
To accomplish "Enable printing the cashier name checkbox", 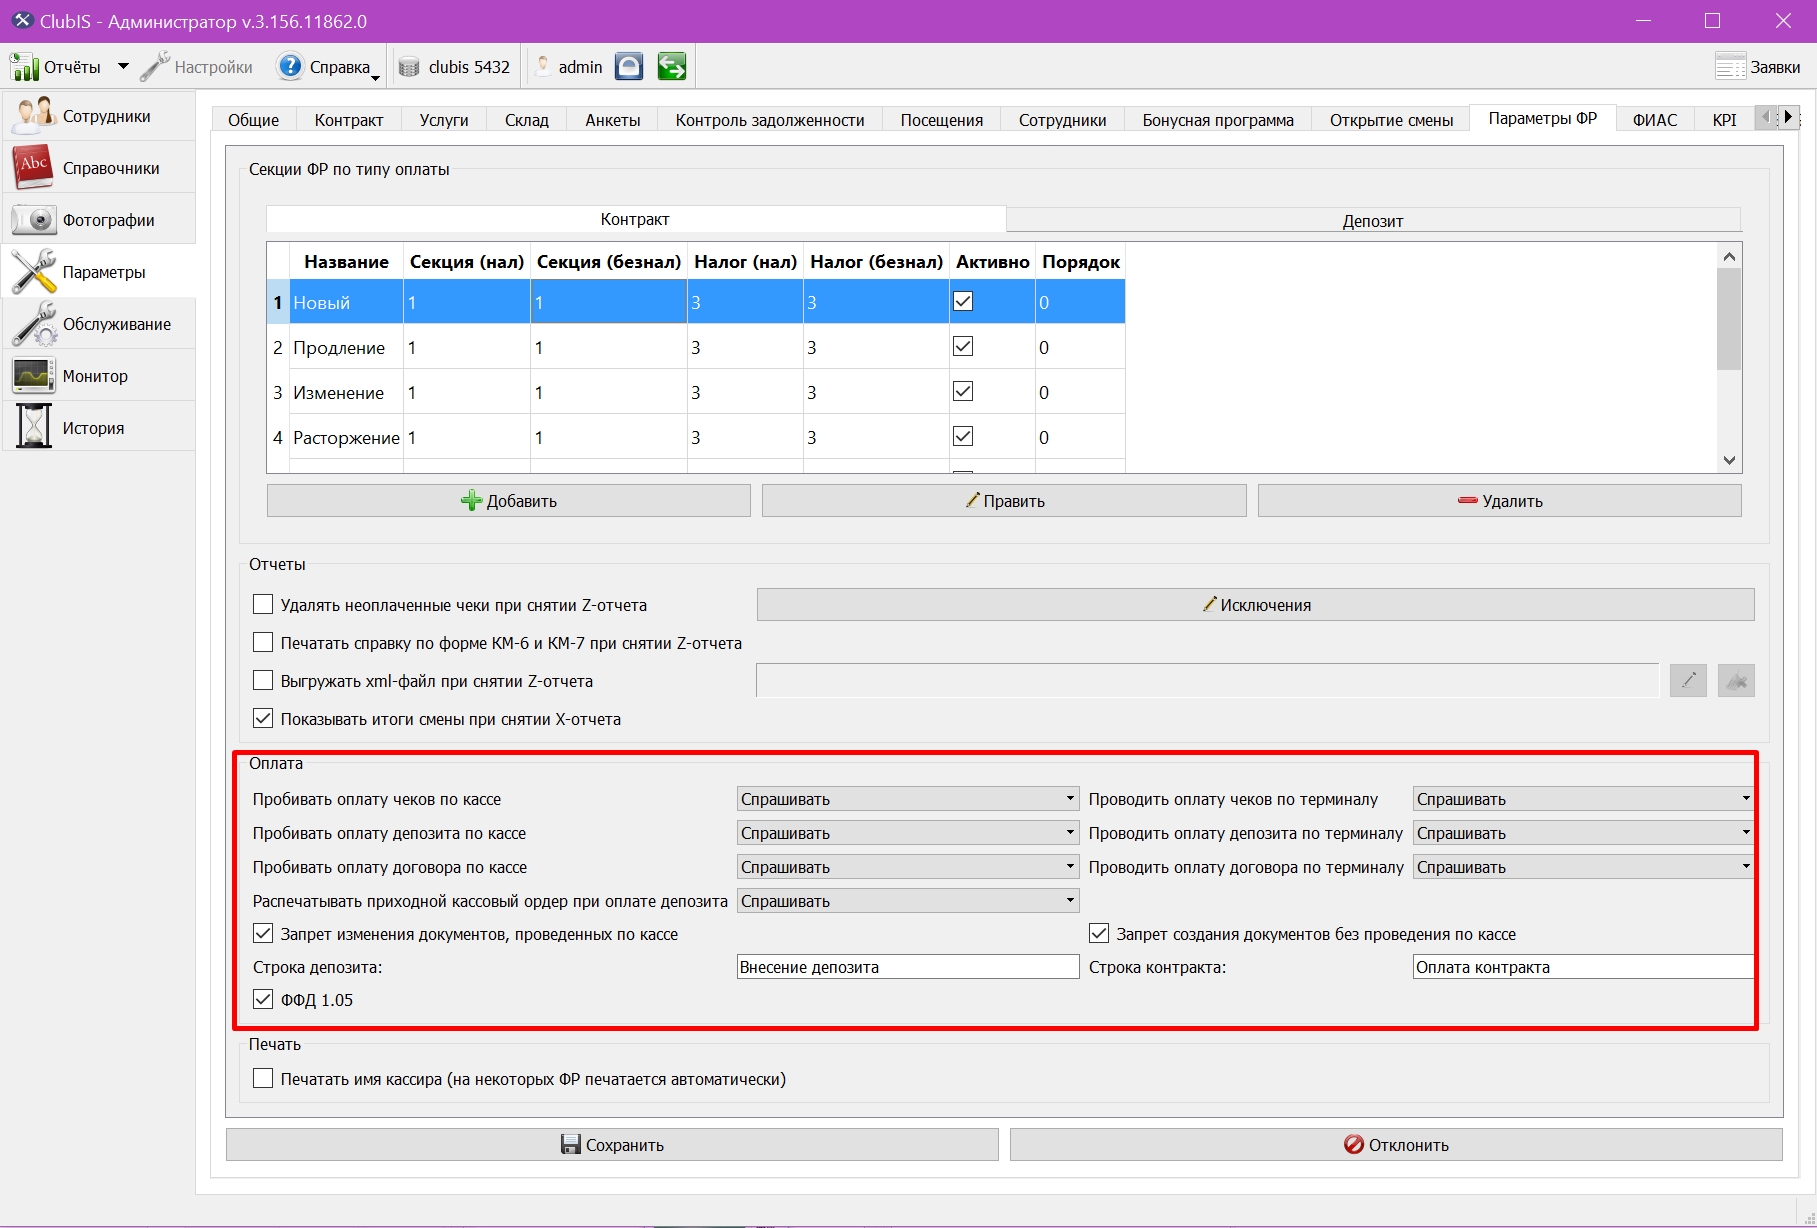I will tap(263, 1078).
